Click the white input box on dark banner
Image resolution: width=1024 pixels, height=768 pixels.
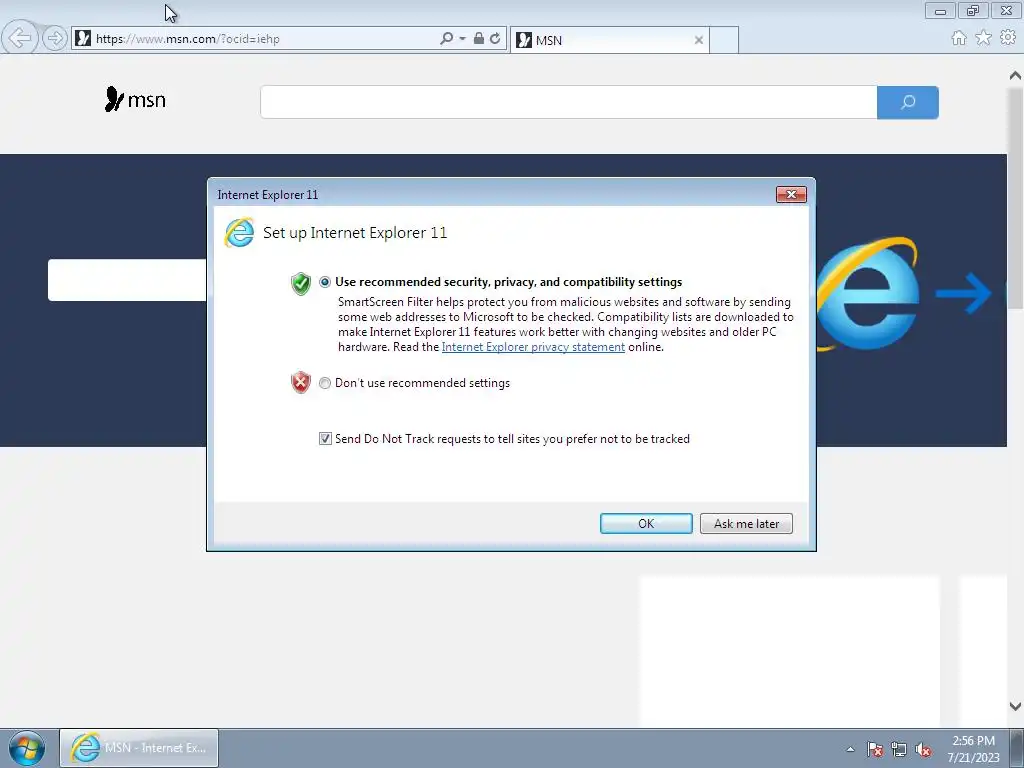coord(127,280)
